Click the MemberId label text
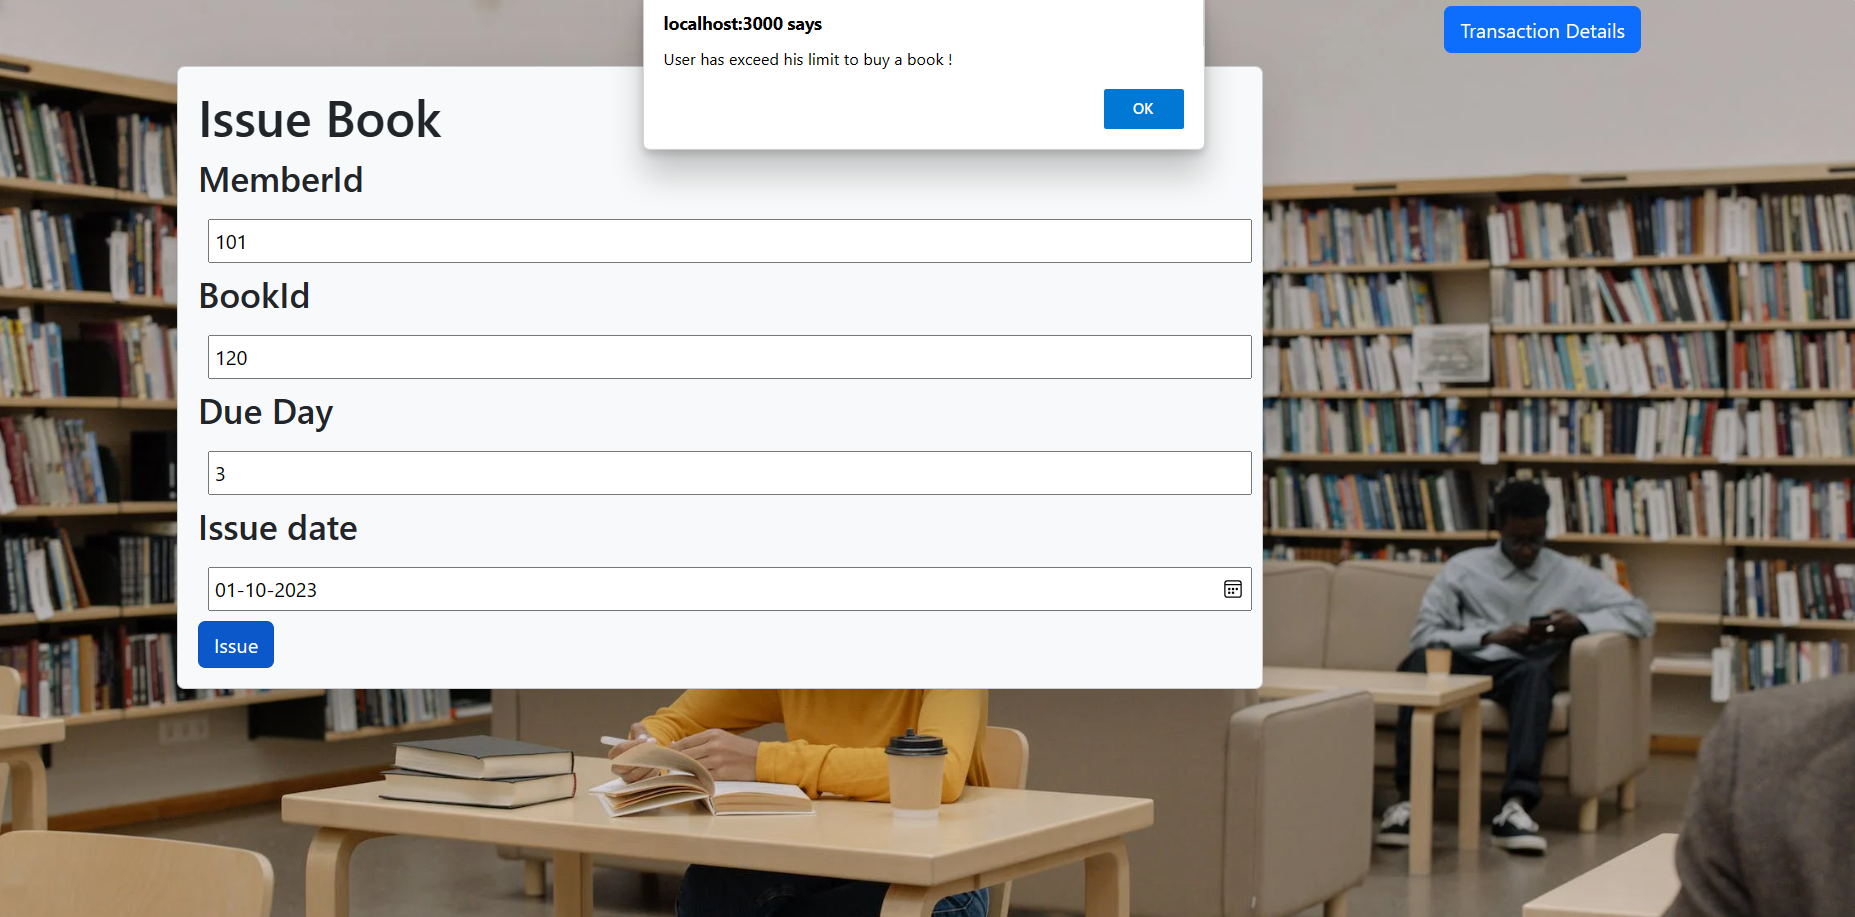The width and height of the screenshot is (1855, 917). (x=281, y=180)
